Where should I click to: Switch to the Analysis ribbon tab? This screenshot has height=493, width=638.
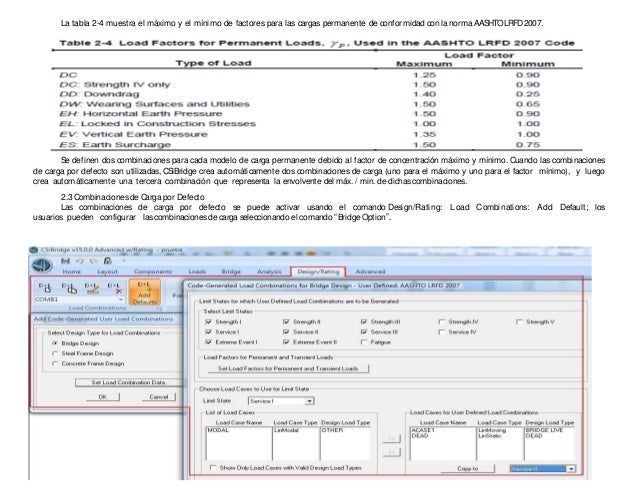269,271
